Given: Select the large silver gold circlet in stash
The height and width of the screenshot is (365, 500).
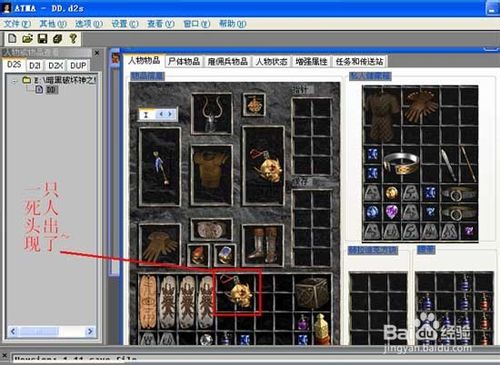Looking at the screenshot, I should (x=402, y=163).
